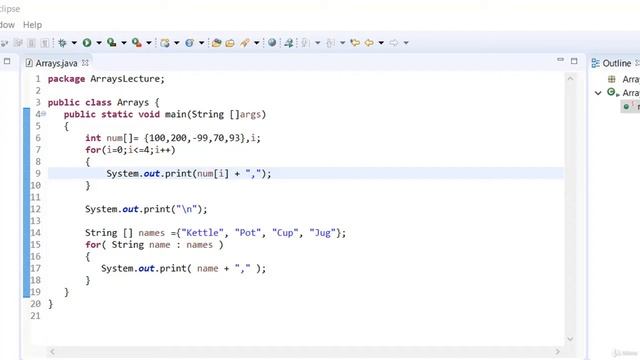Click the Open Type folder icon

pos(216,42)
